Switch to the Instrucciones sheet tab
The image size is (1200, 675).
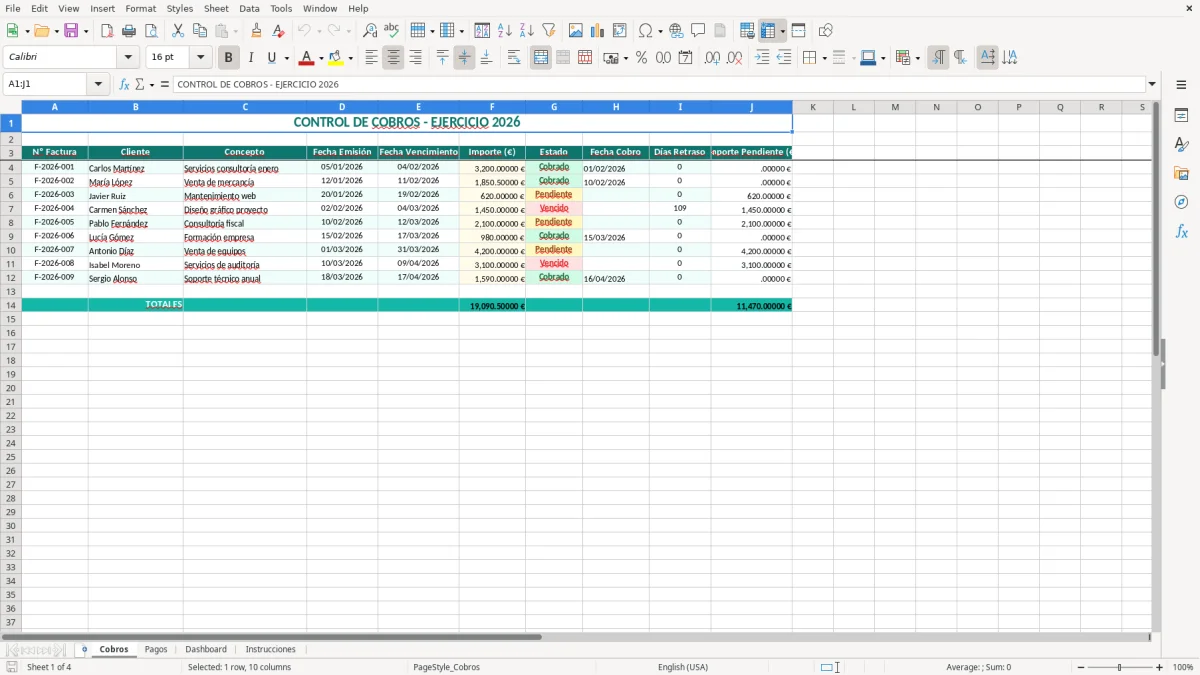point(271,649)
